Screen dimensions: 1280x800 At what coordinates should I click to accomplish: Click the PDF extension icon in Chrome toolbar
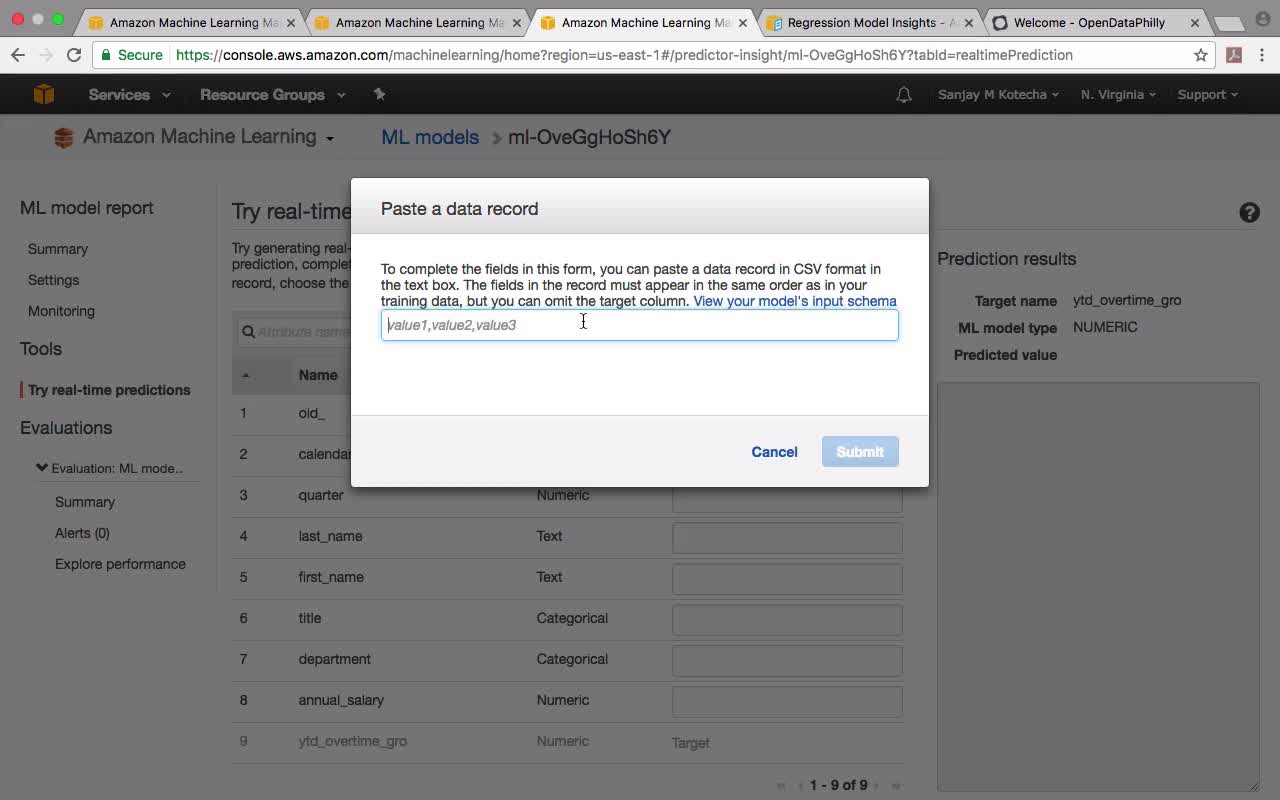point(1234,55)
